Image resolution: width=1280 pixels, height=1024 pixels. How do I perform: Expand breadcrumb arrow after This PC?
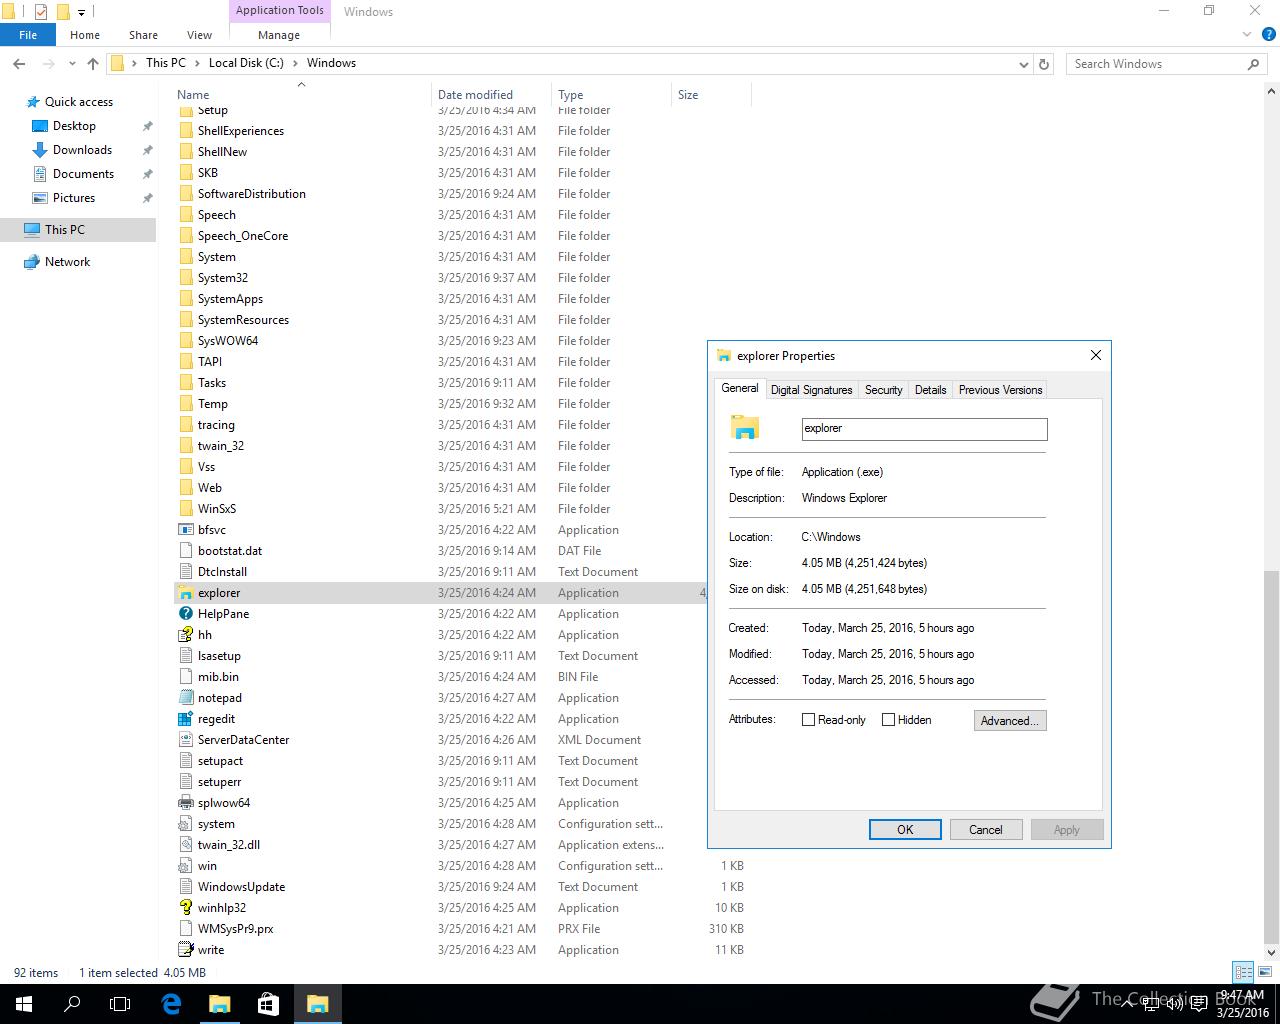(x=197, y=63)
